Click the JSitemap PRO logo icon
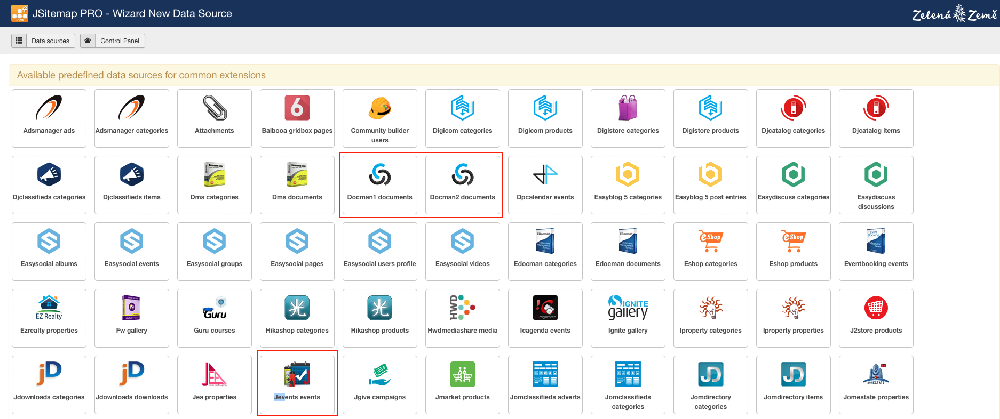Image resolution: width=1000 pixels, height=419 pixels. (x=17, y=13)
